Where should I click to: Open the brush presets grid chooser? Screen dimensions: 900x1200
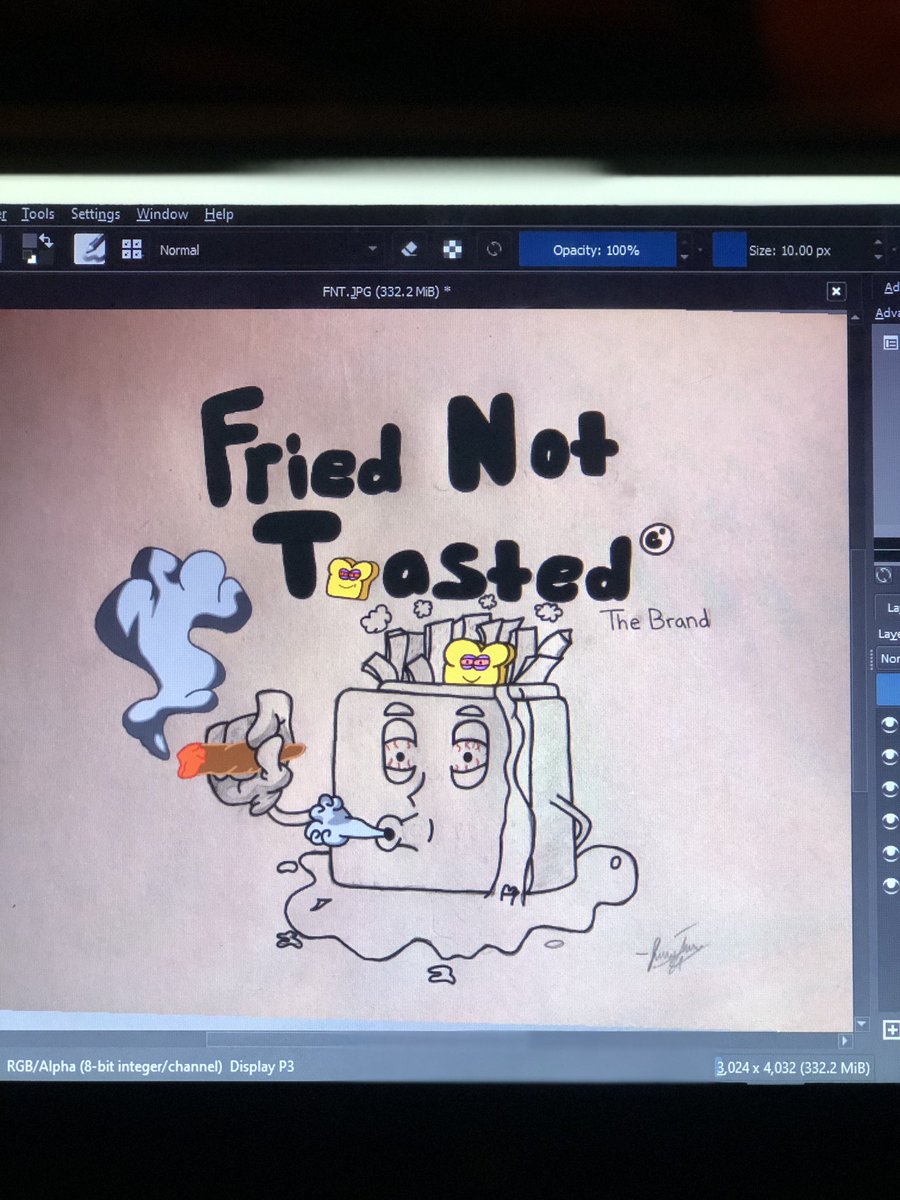[132, 249]
